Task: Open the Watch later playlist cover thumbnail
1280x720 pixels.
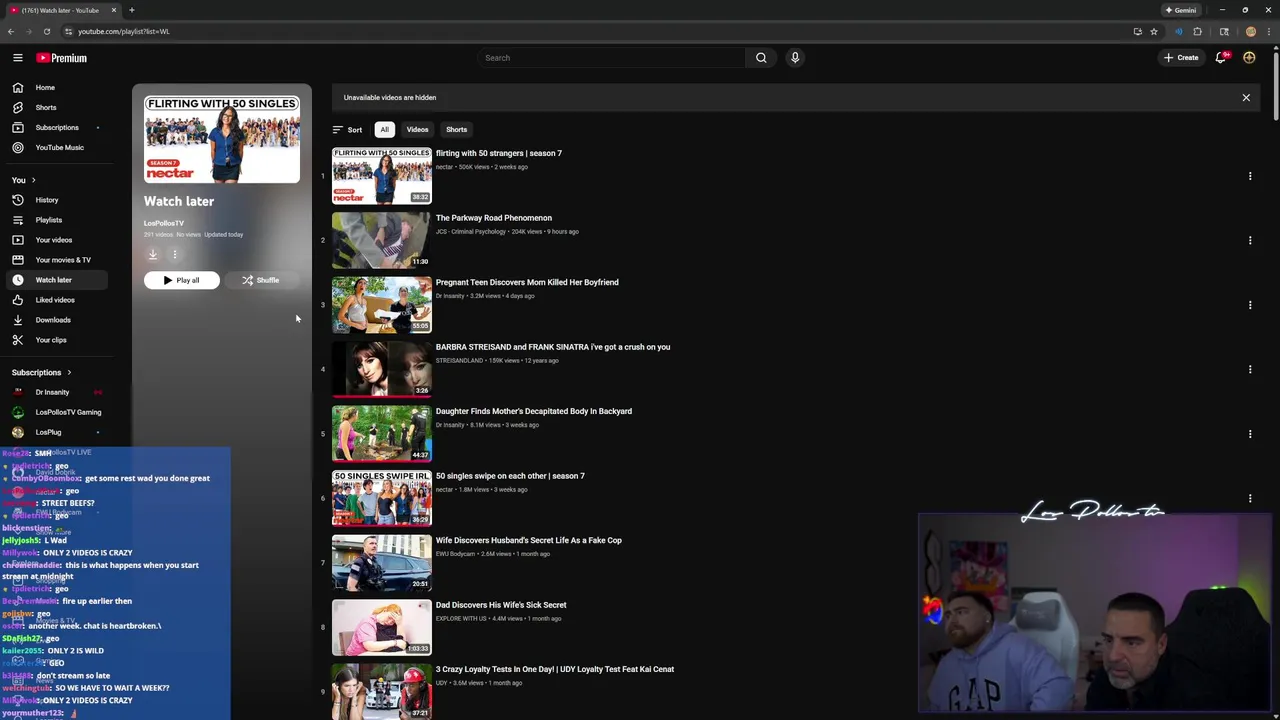Action: click(222, 139)
